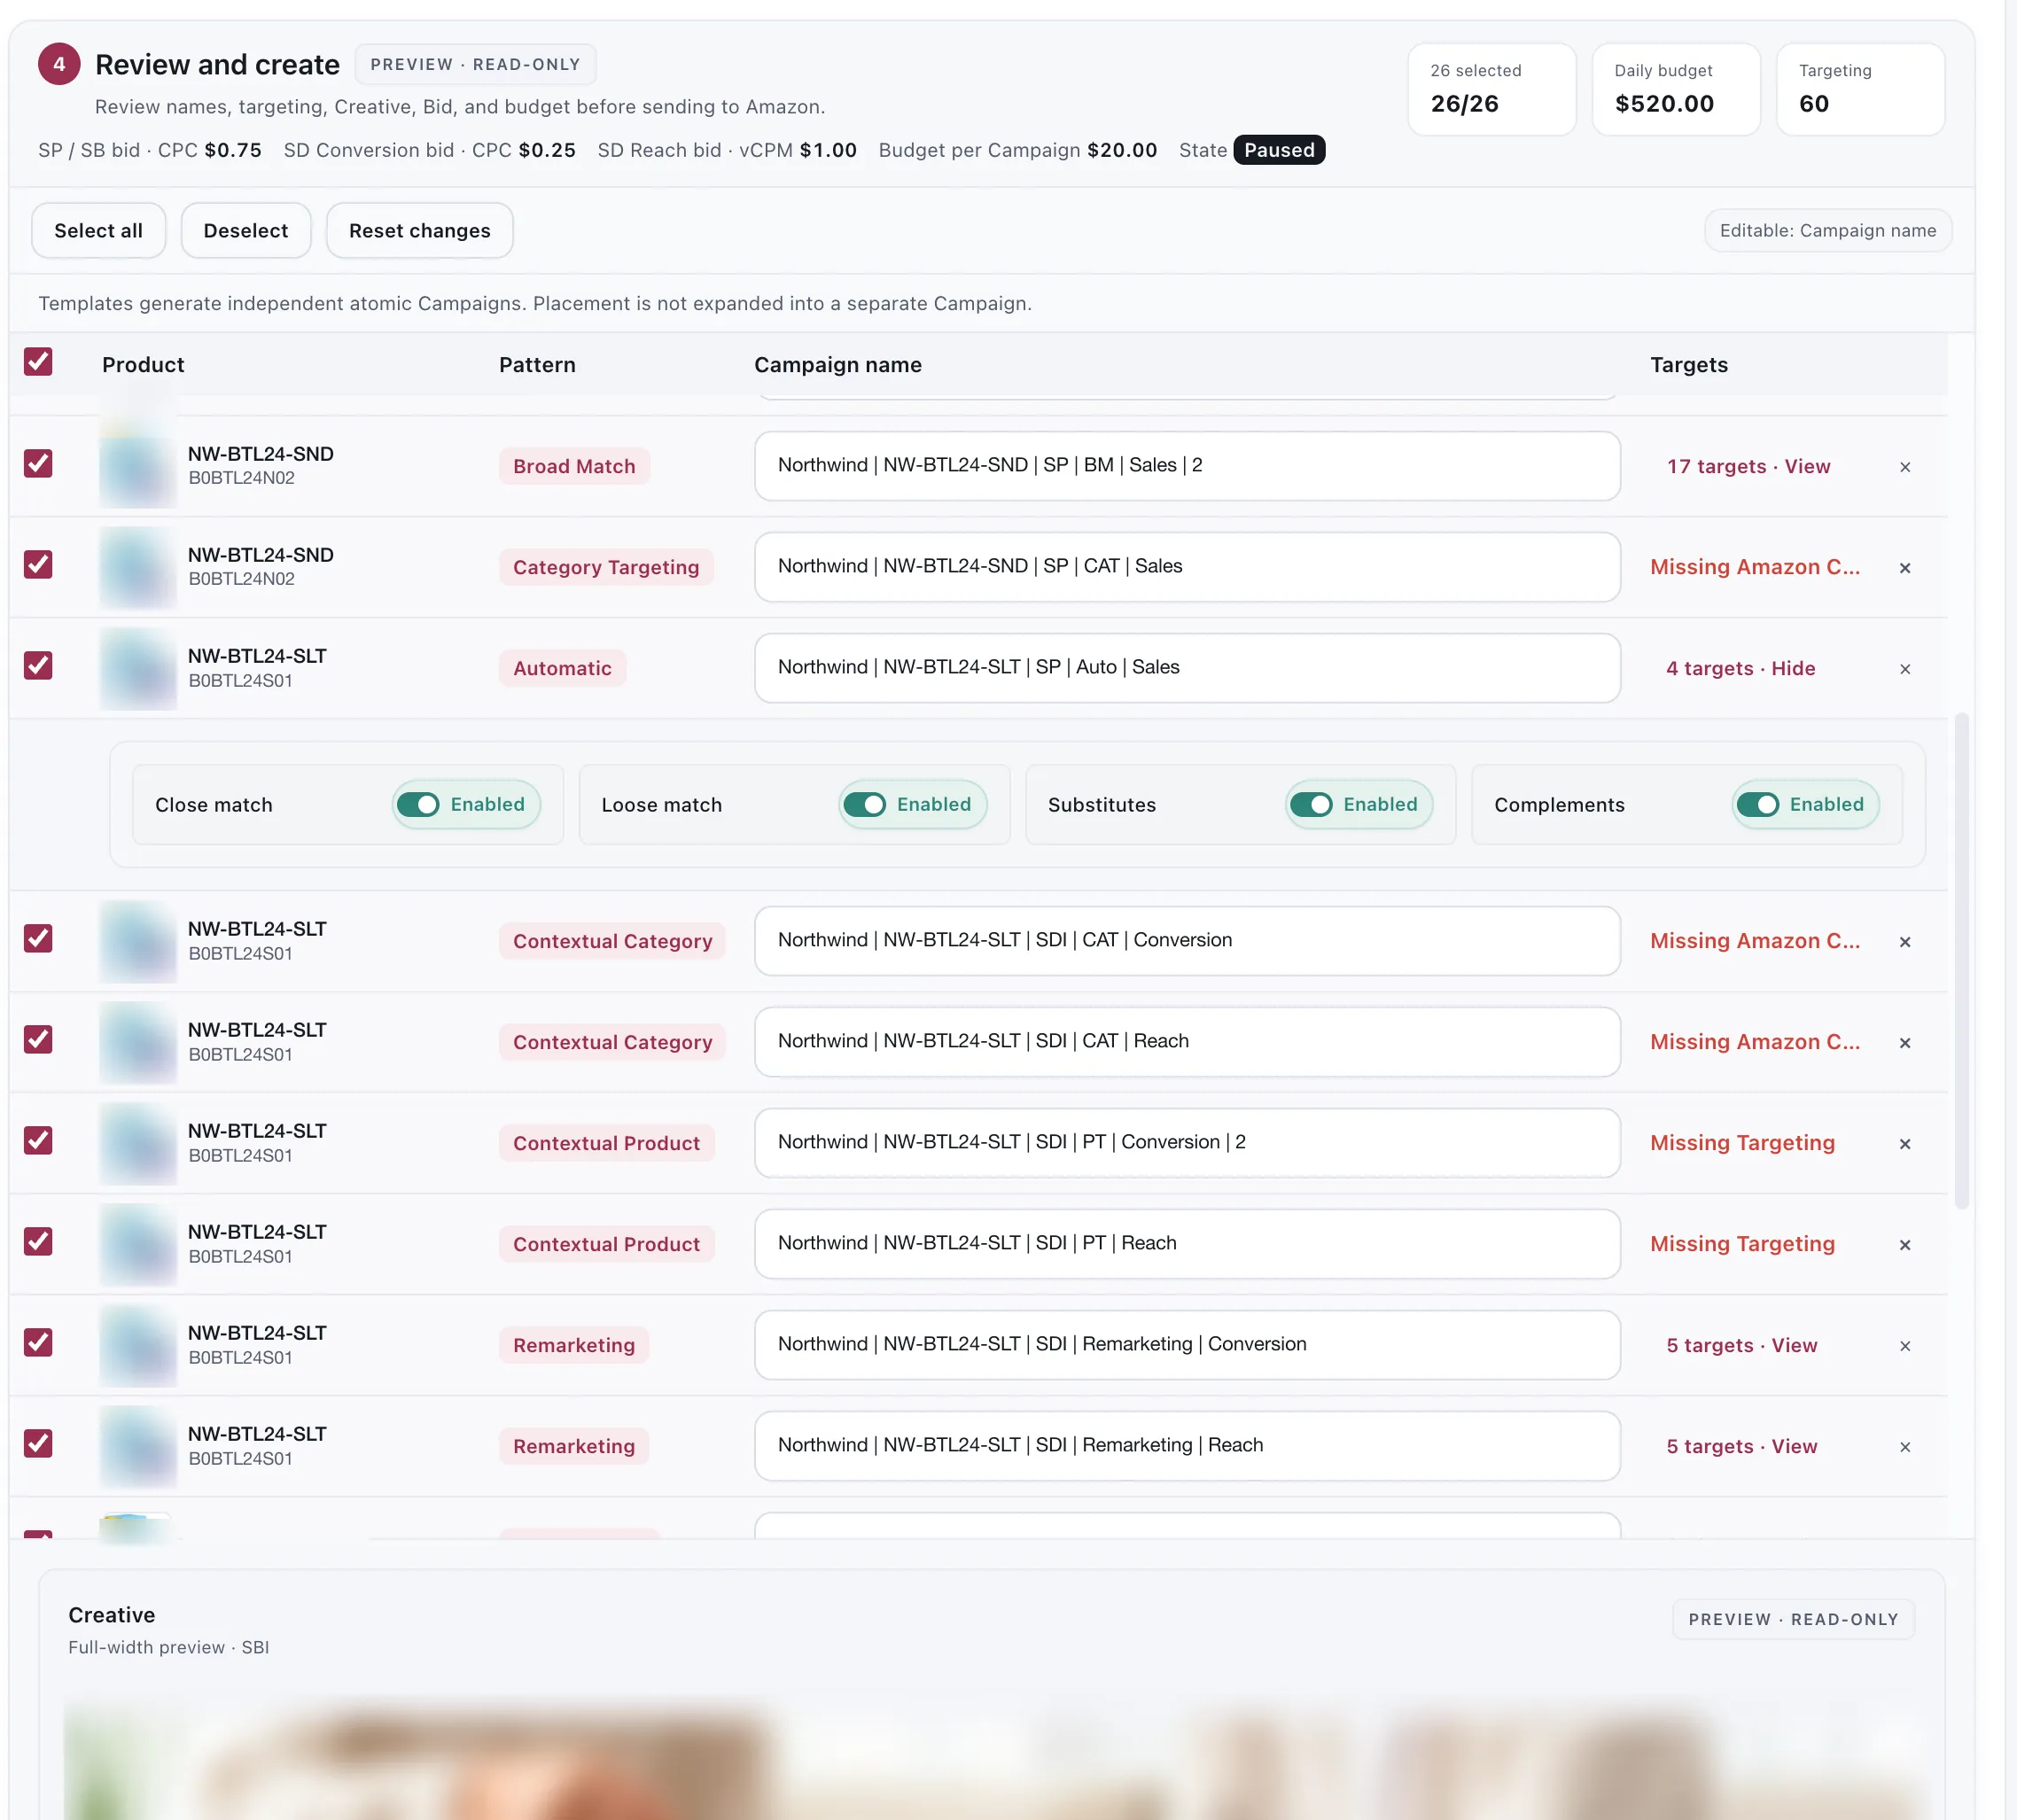Click product thumbnail for Category Targeting row
The width and height of the screenshot is (2017, 1820).
(138, 568)
